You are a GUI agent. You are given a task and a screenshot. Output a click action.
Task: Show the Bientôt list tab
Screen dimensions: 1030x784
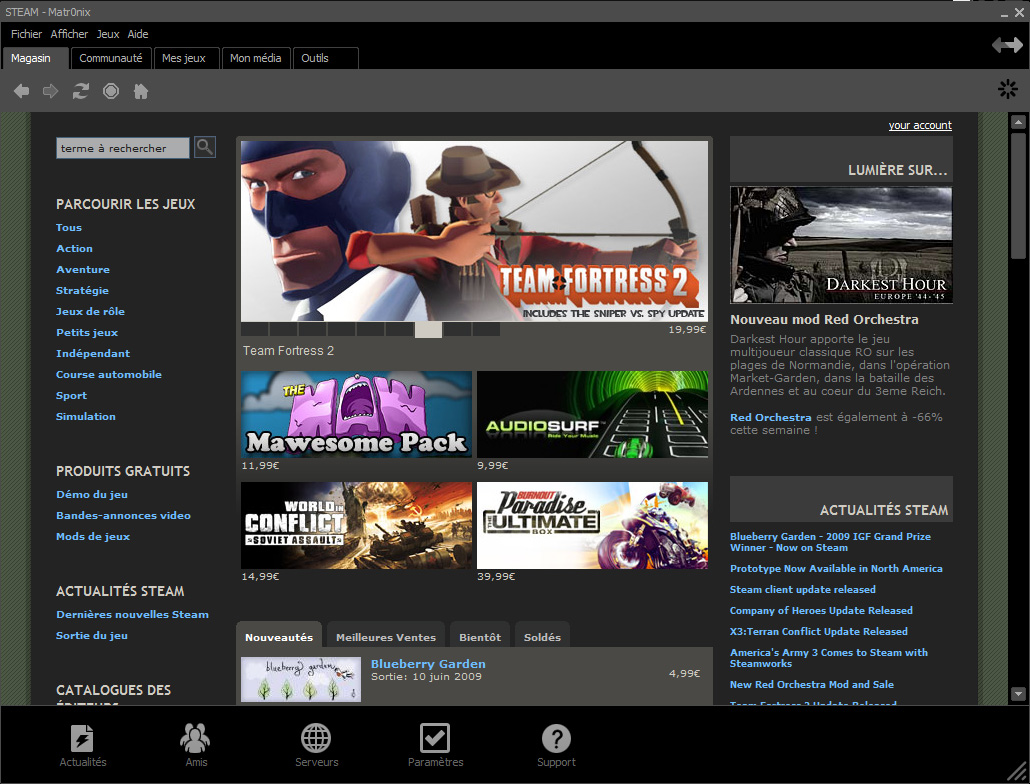[x=480, y=636]
